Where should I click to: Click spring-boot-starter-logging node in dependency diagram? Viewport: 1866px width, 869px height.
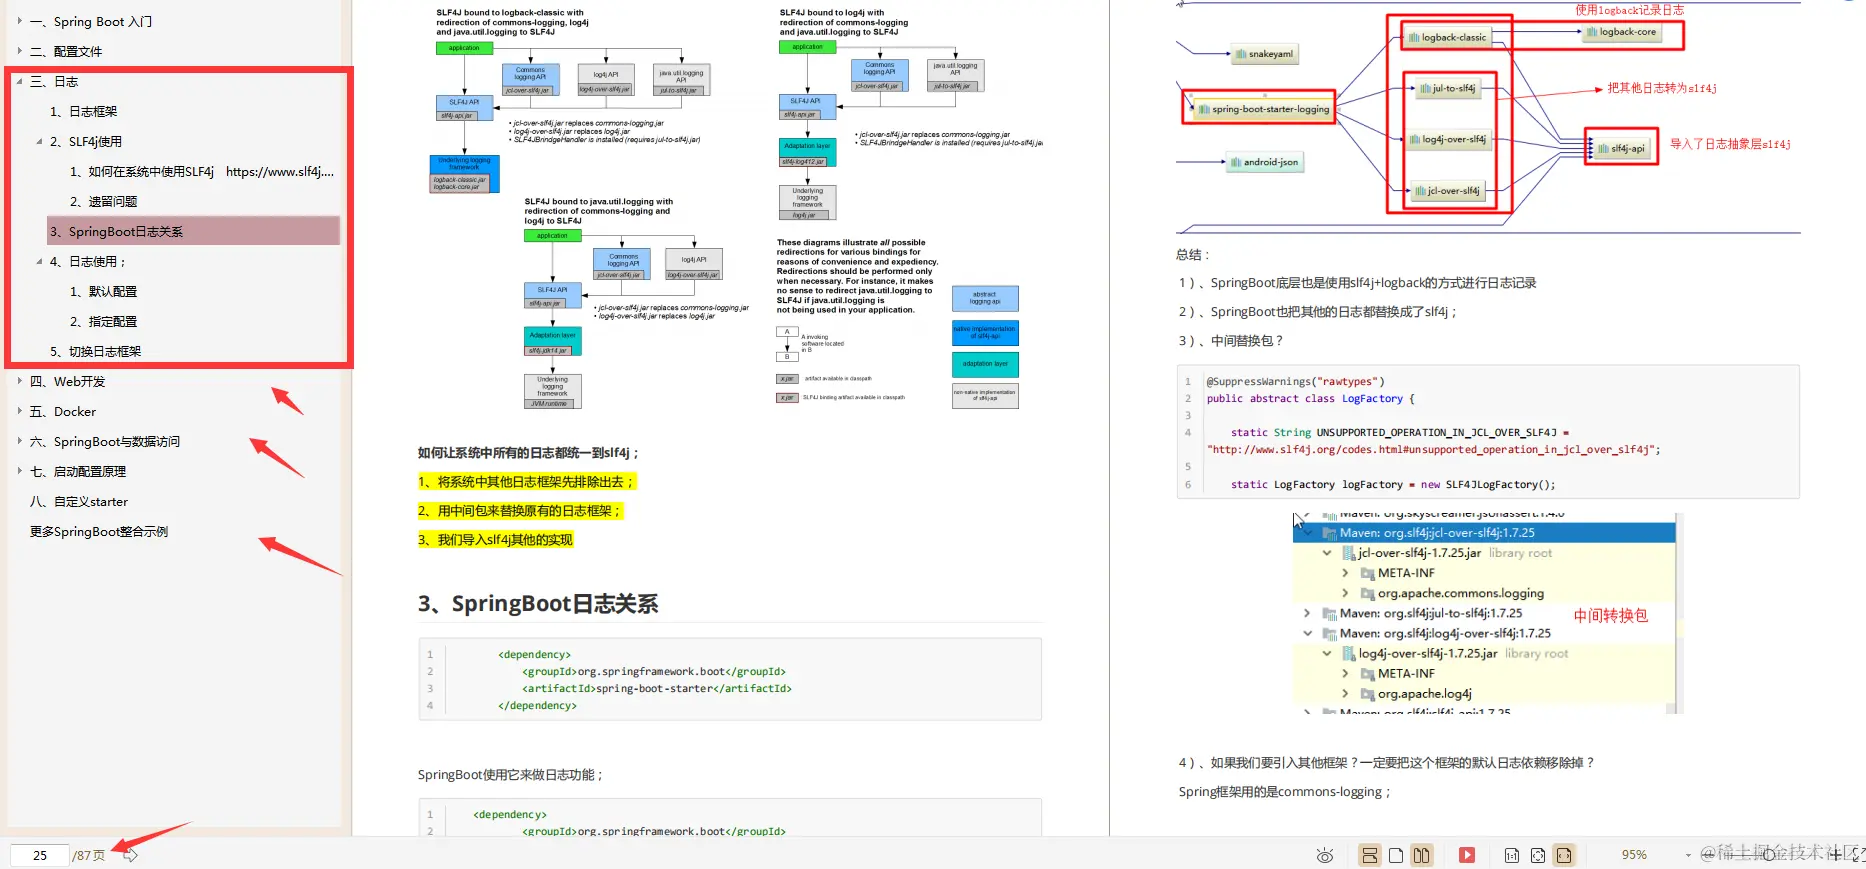tap(1264, 109)
